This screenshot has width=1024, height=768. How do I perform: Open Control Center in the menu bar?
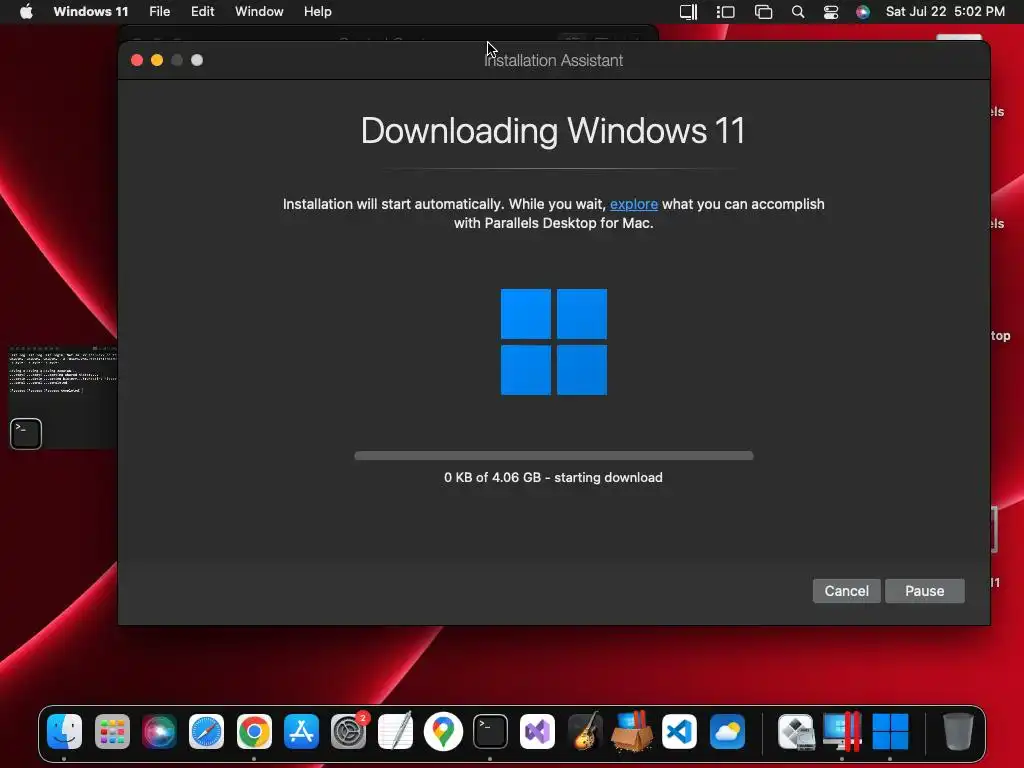pos(831,11)
